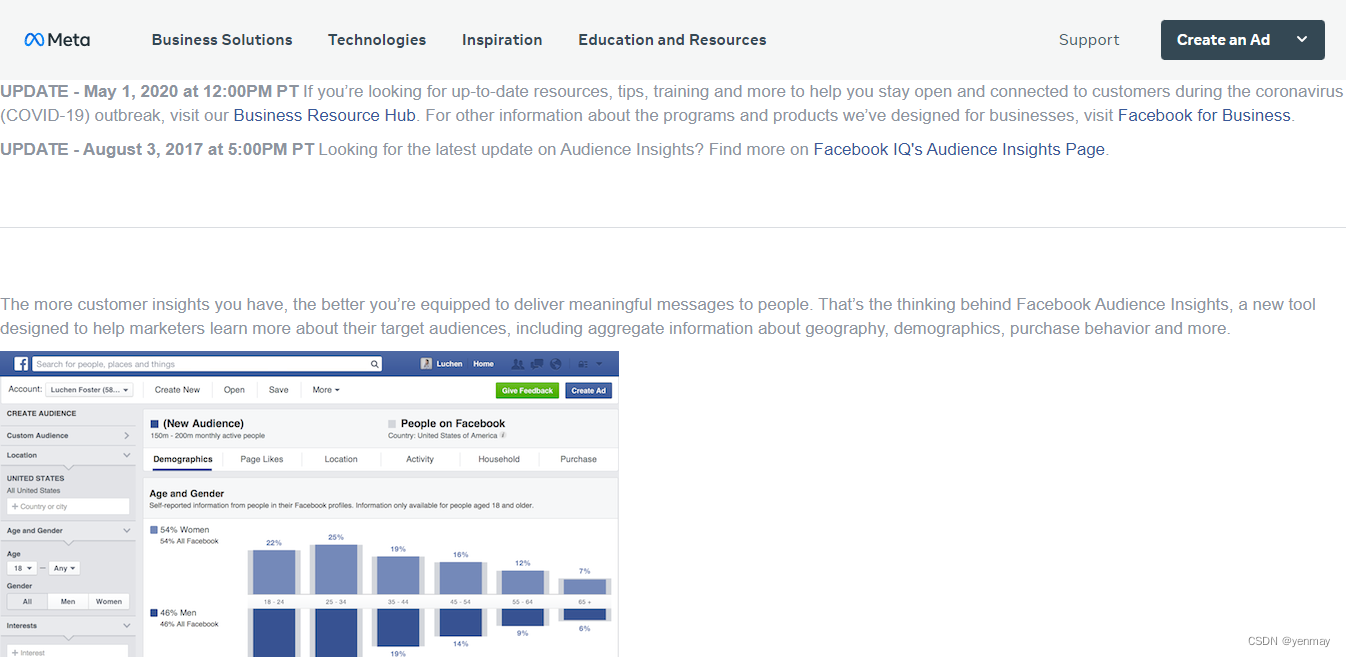The height and width of the screenshot is (657, 1346).
Task: Click the Luchen profile avatar picture
Action: tap(426, 364)
